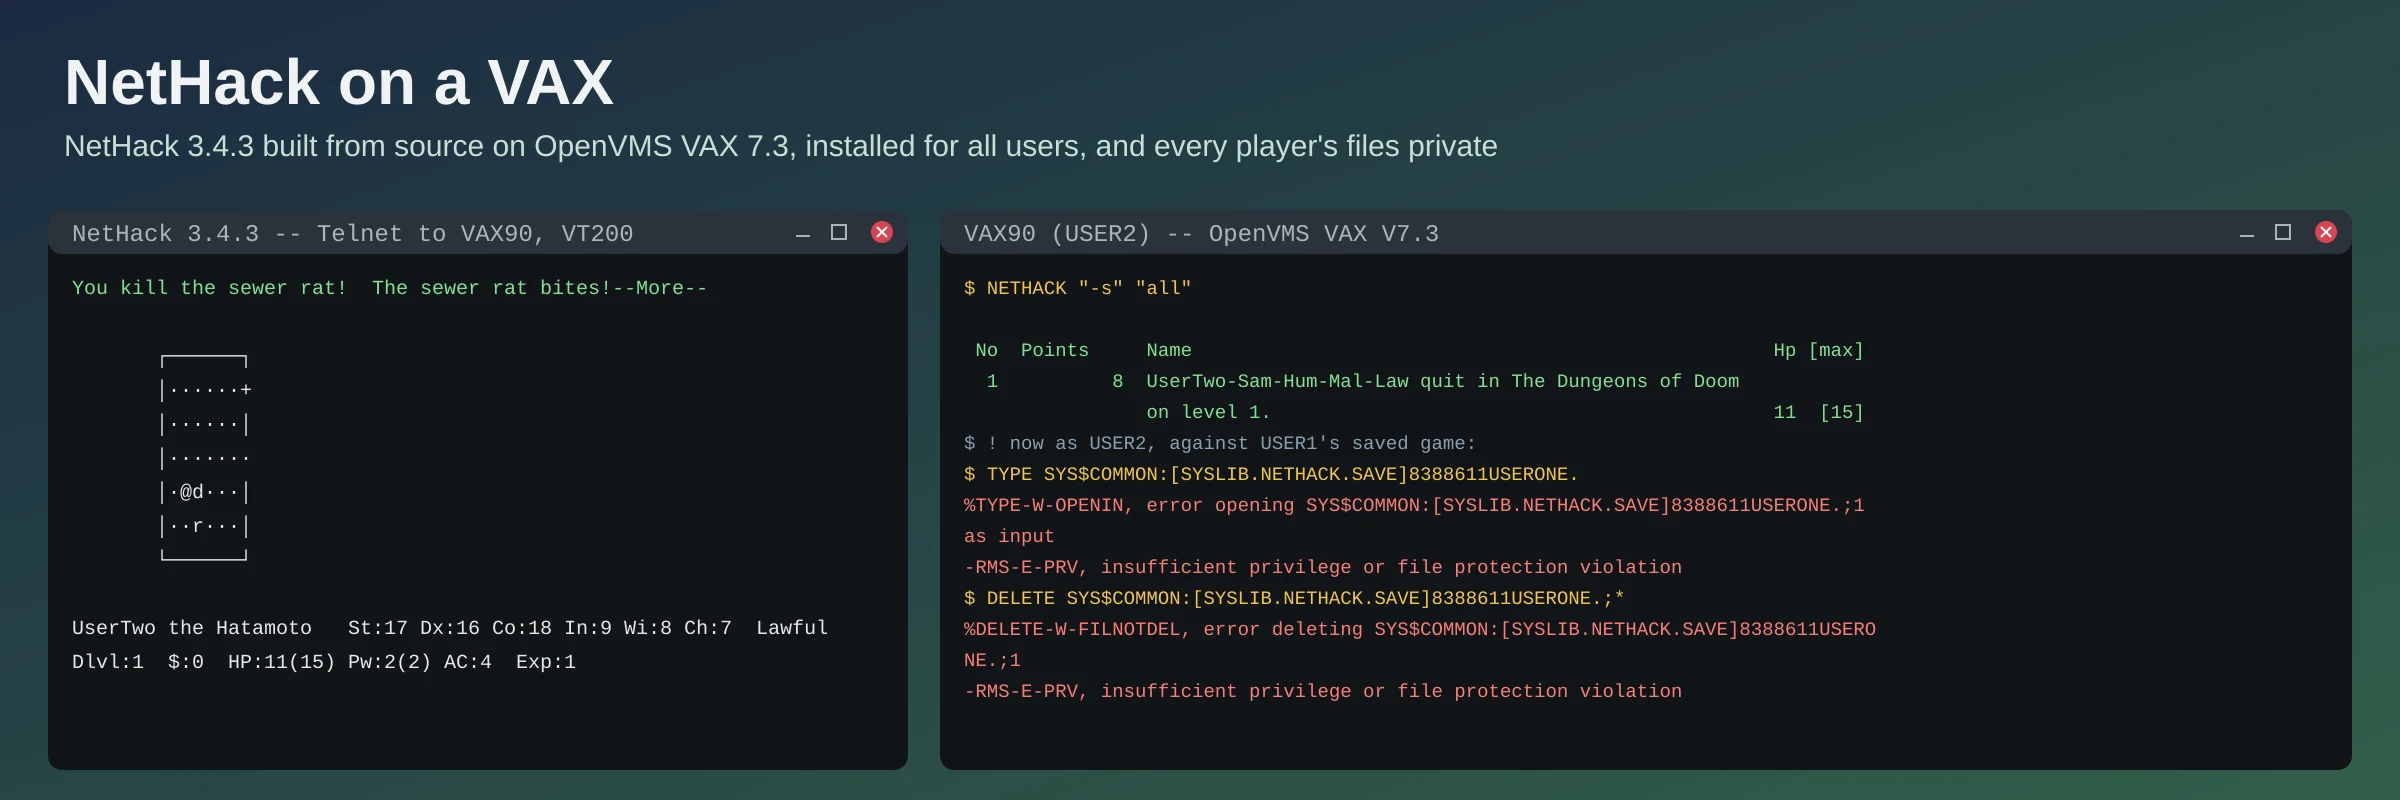Click the "NetHack 3.4.3 built from source" subtitle

pos(781,146)
